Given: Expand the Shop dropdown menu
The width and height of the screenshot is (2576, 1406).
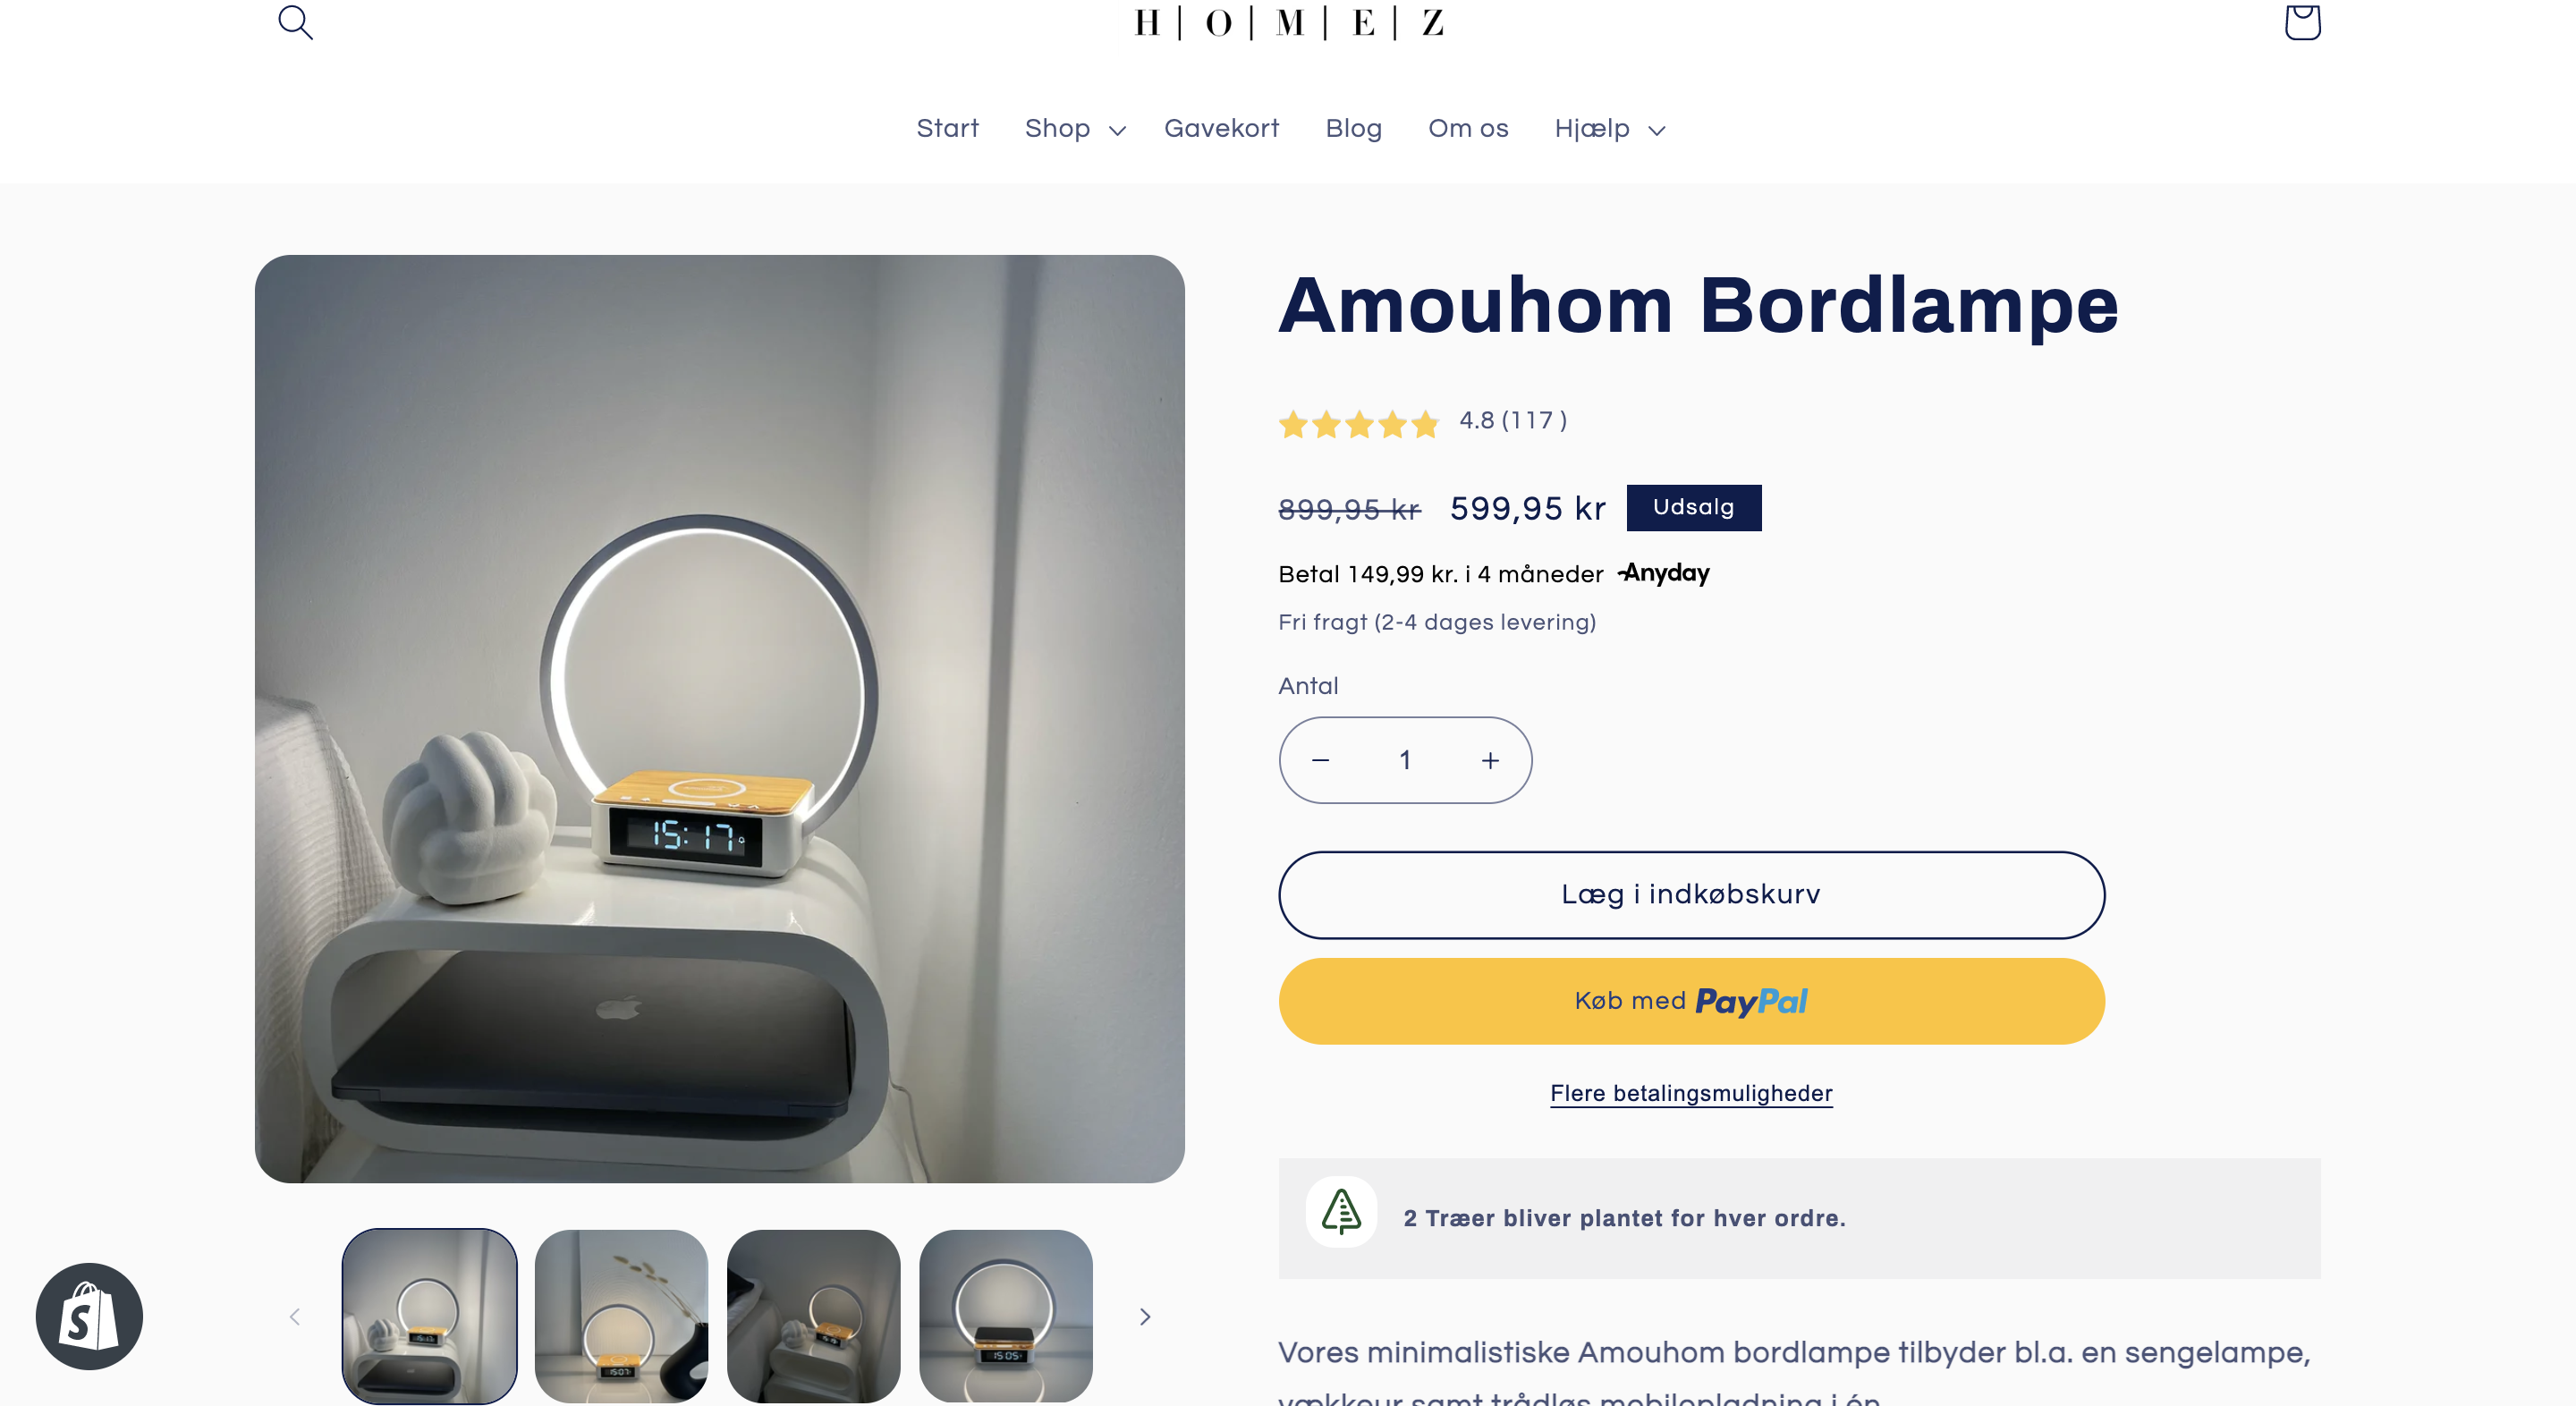Looking at the screenshot, I should [1075, 129].
